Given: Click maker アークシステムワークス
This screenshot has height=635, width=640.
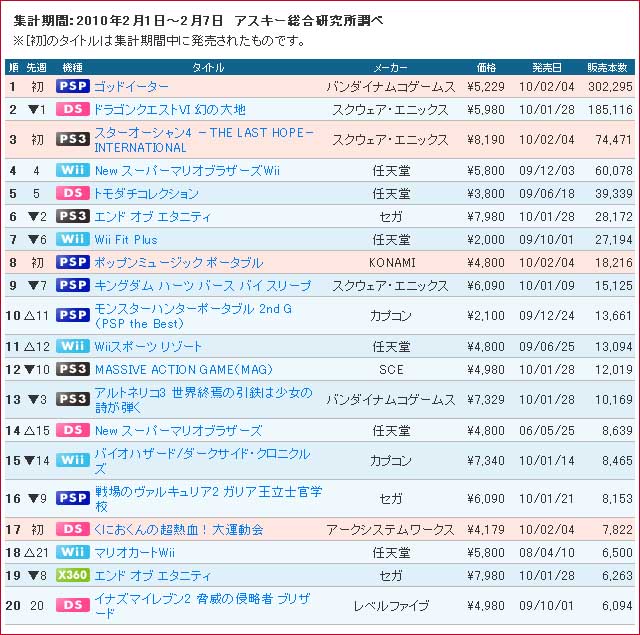Looking at the screenshot, I should coord(390,530).
